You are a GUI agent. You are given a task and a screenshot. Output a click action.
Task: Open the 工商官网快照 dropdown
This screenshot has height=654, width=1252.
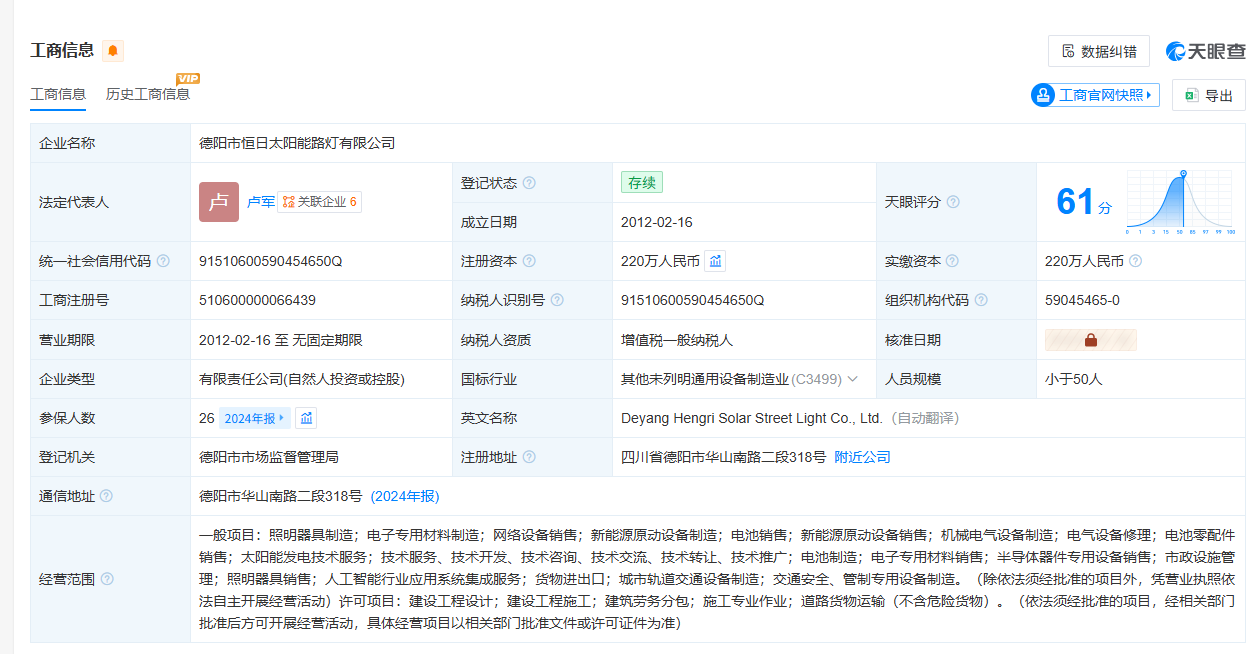tap(1095, 95)
